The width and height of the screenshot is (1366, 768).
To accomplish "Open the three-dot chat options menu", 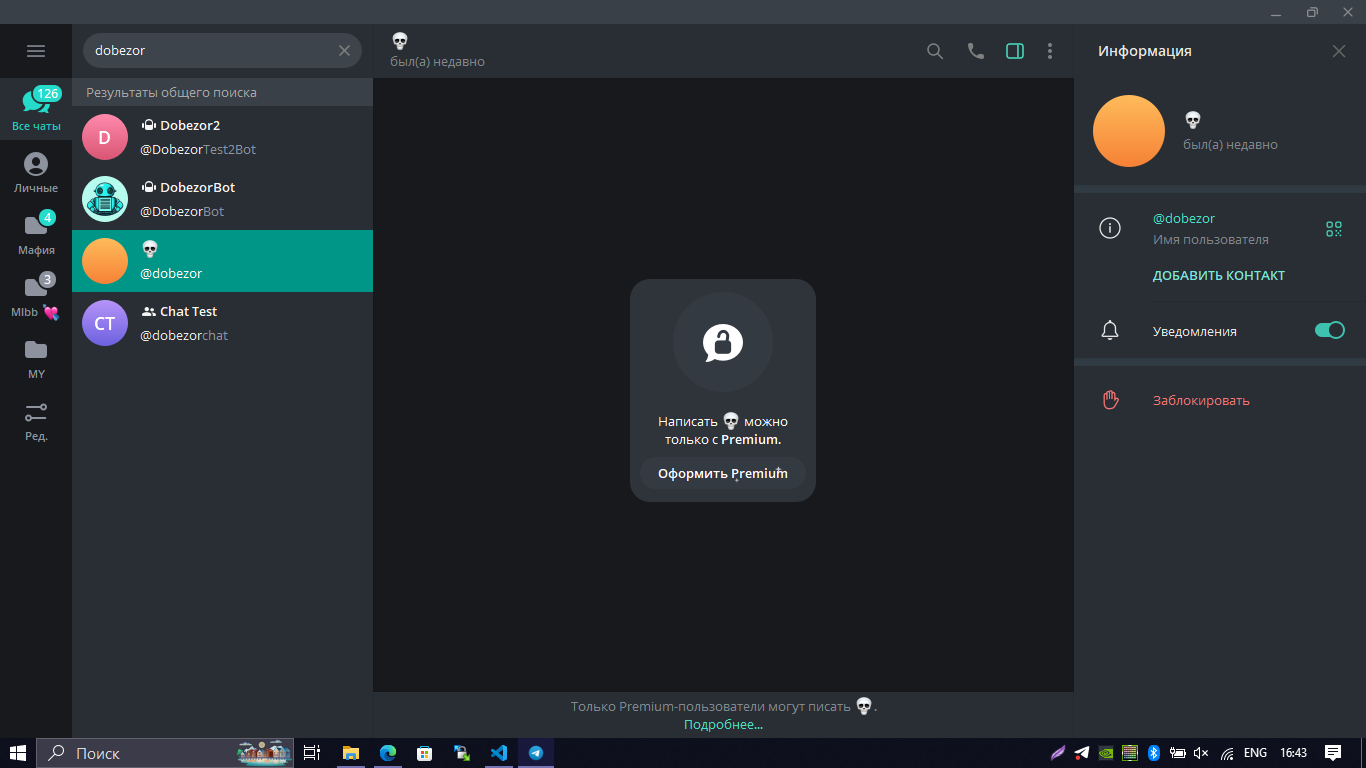I will pos(1050,51).
